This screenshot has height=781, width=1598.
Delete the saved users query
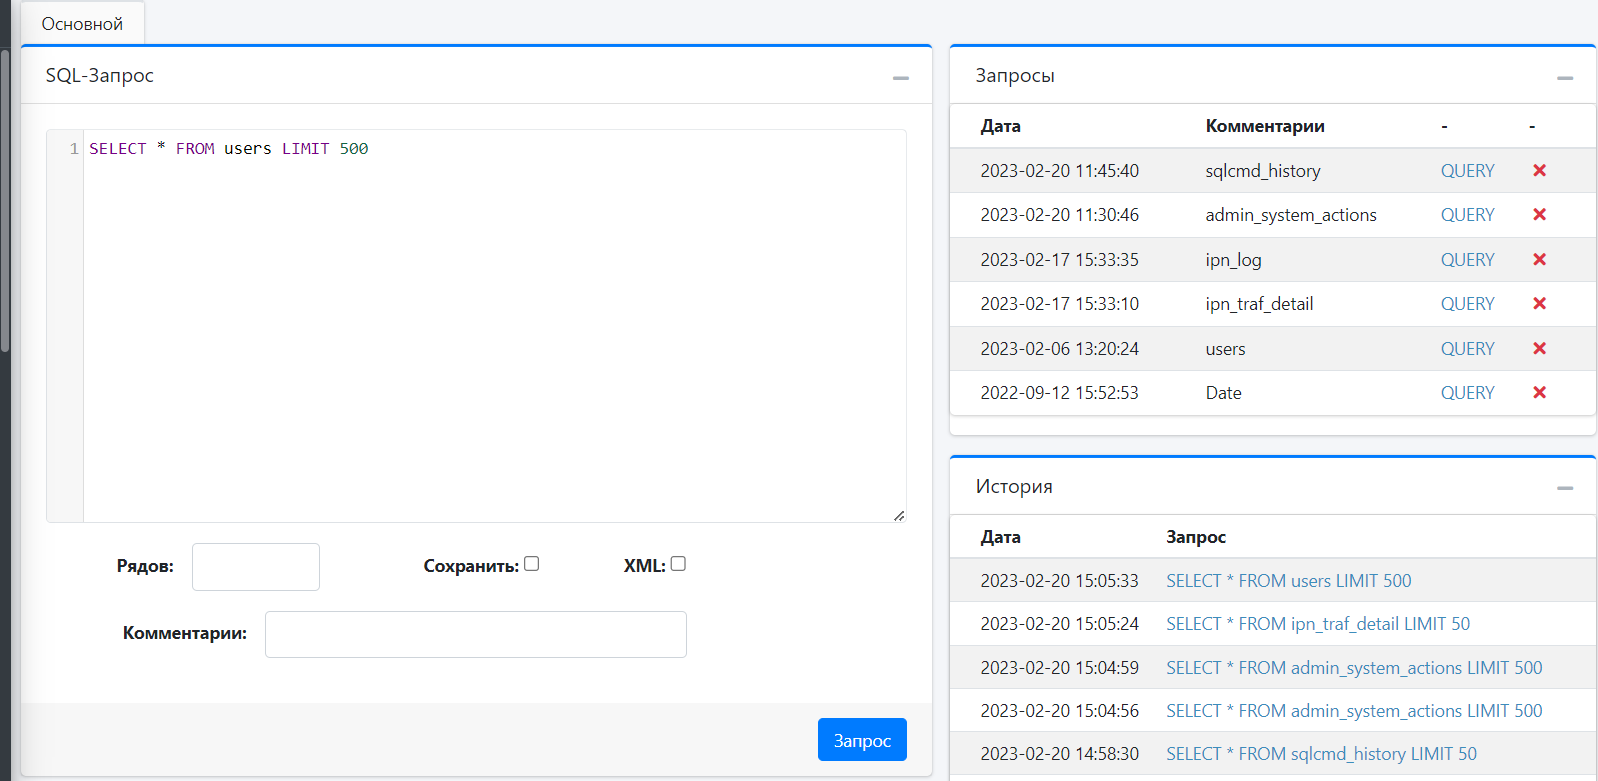tap(1539, 349)
